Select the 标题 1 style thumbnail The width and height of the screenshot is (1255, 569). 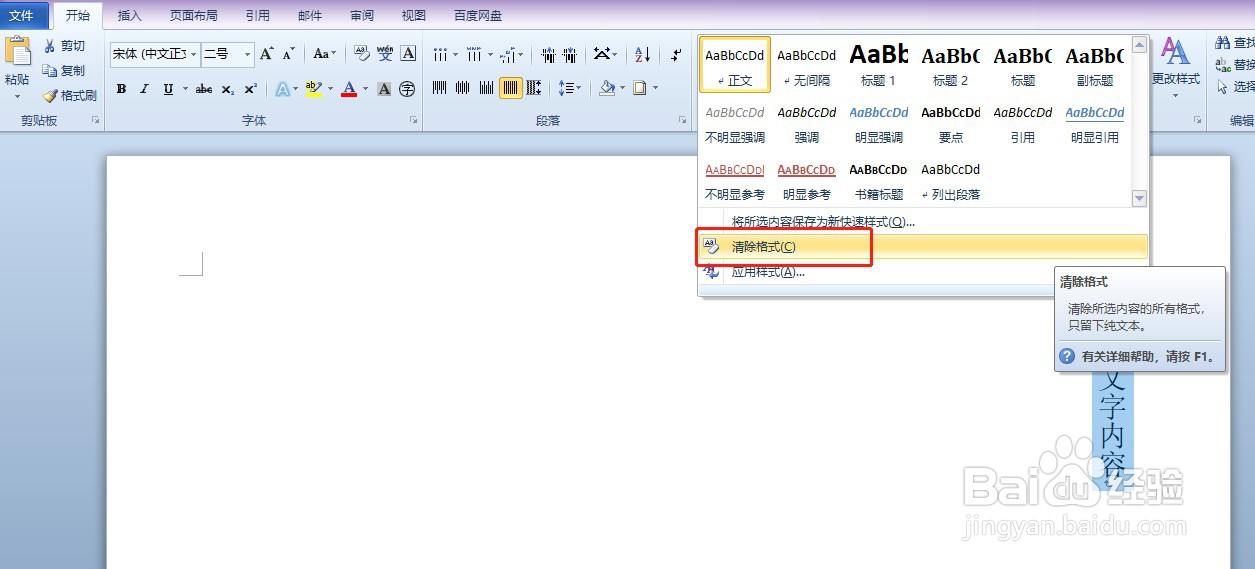click(879, 64)
